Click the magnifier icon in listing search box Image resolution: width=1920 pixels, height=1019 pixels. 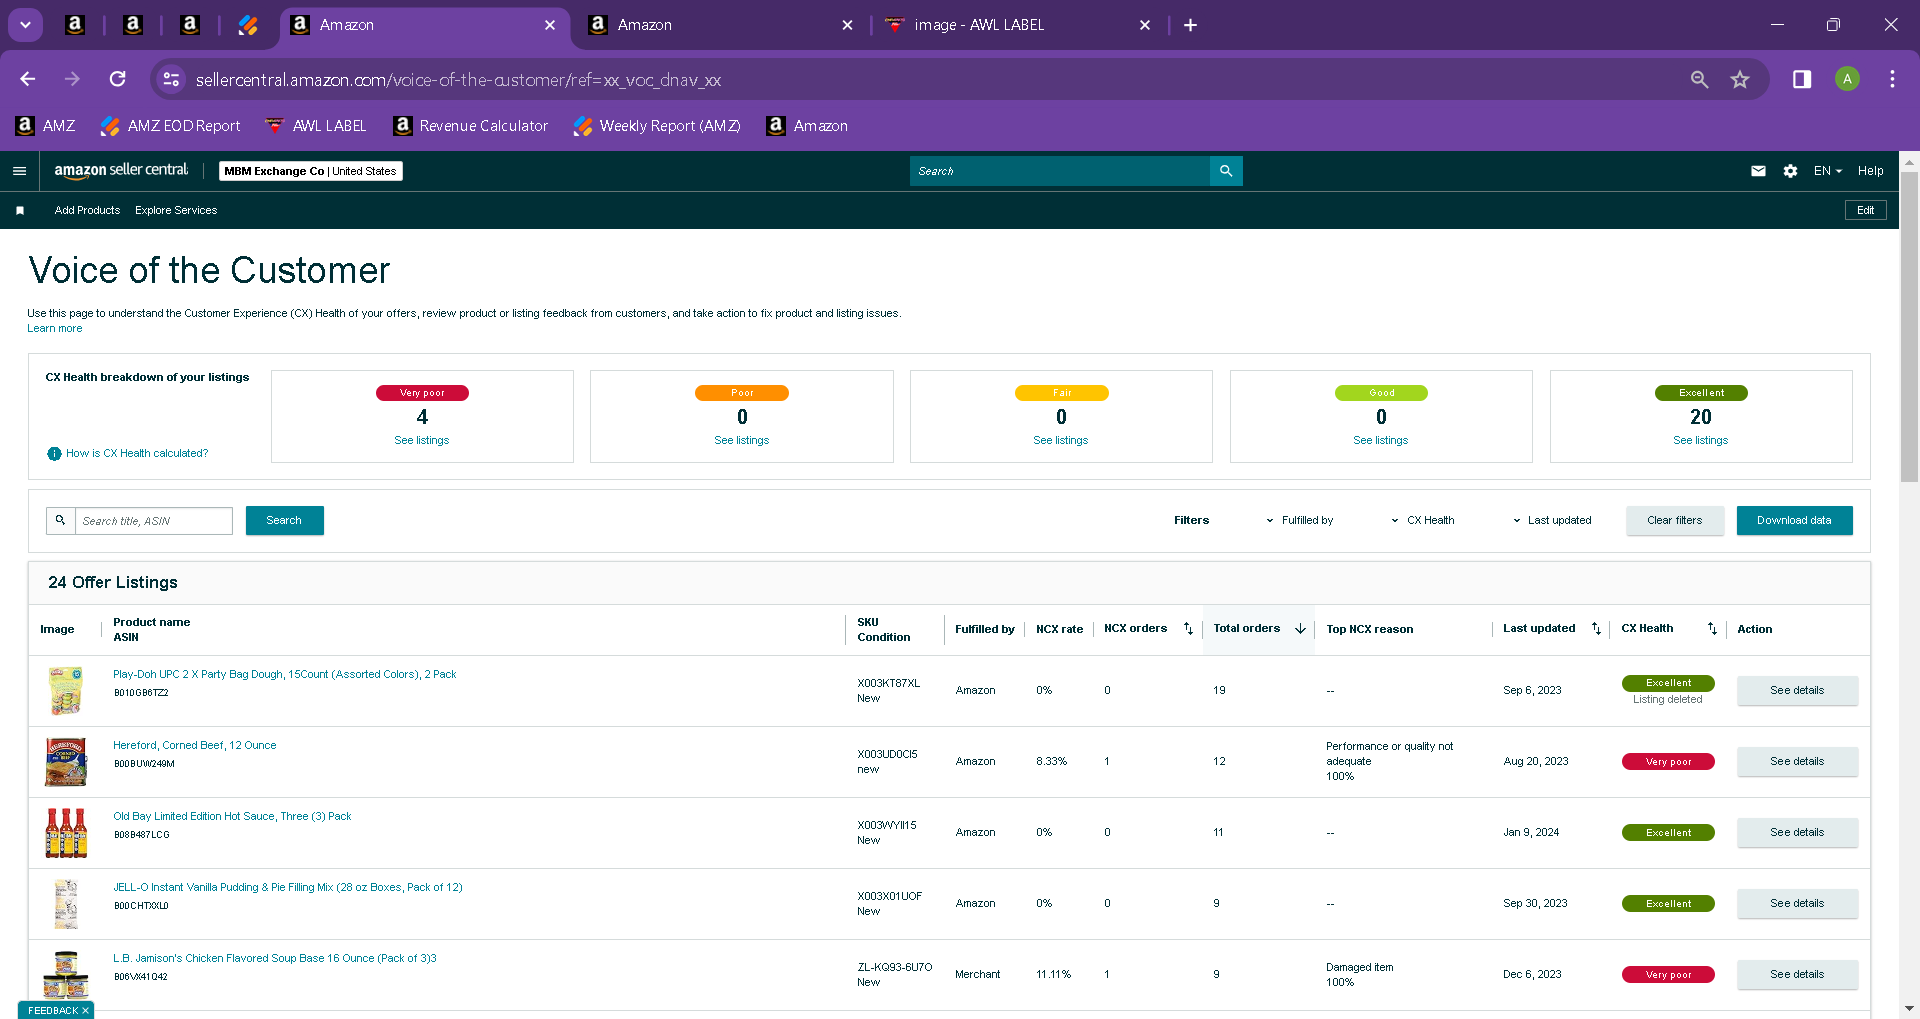click(x=61, y=521)
